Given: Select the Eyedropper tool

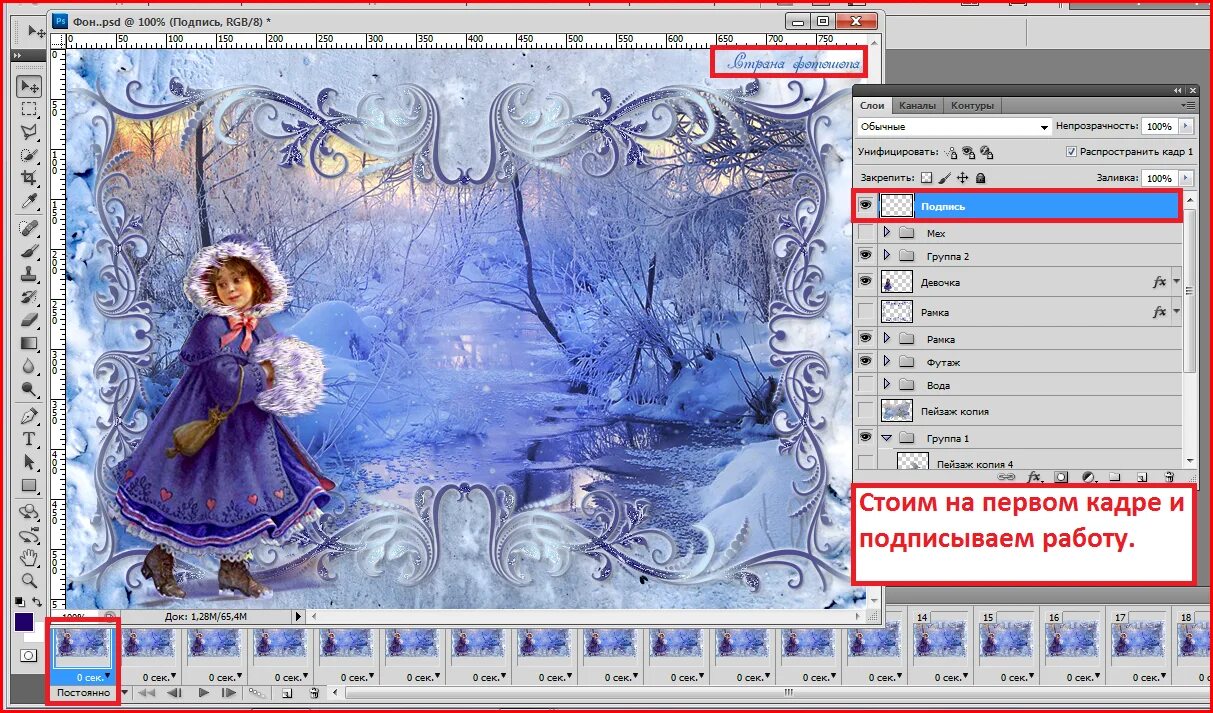Looking at the screenshot, I should [x=29, y=202].
